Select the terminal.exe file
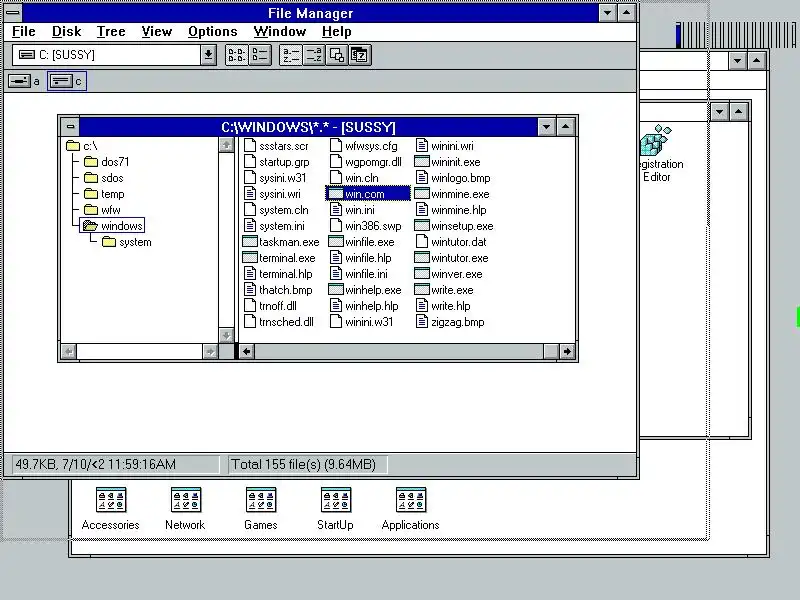 click(x=279, y=258)
